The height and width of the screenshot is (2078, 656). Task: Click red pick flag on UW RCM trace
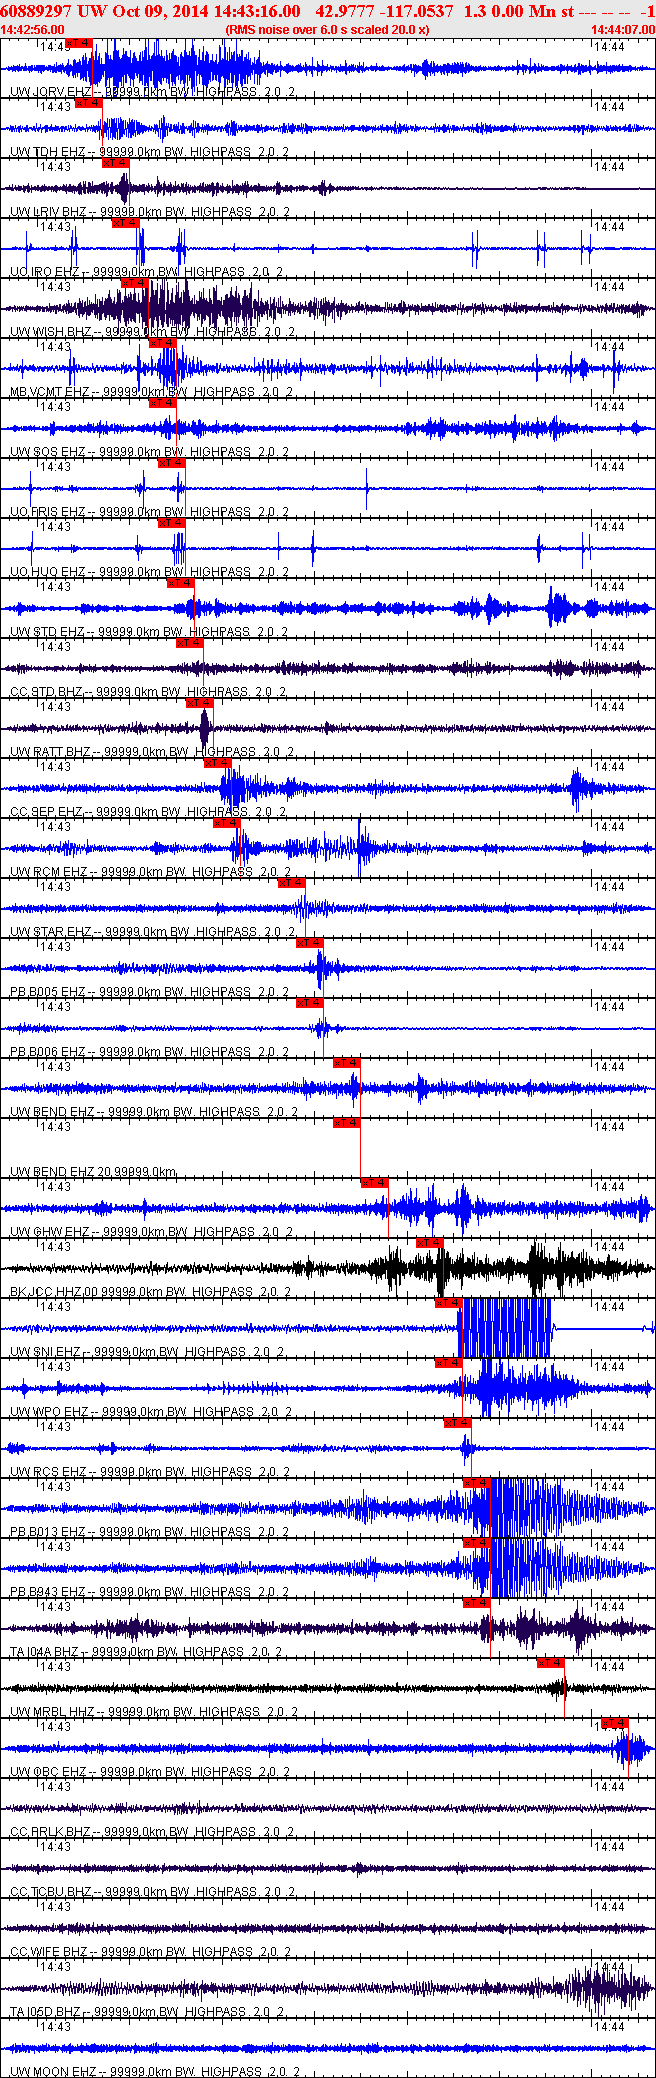[x=226, y=823]
